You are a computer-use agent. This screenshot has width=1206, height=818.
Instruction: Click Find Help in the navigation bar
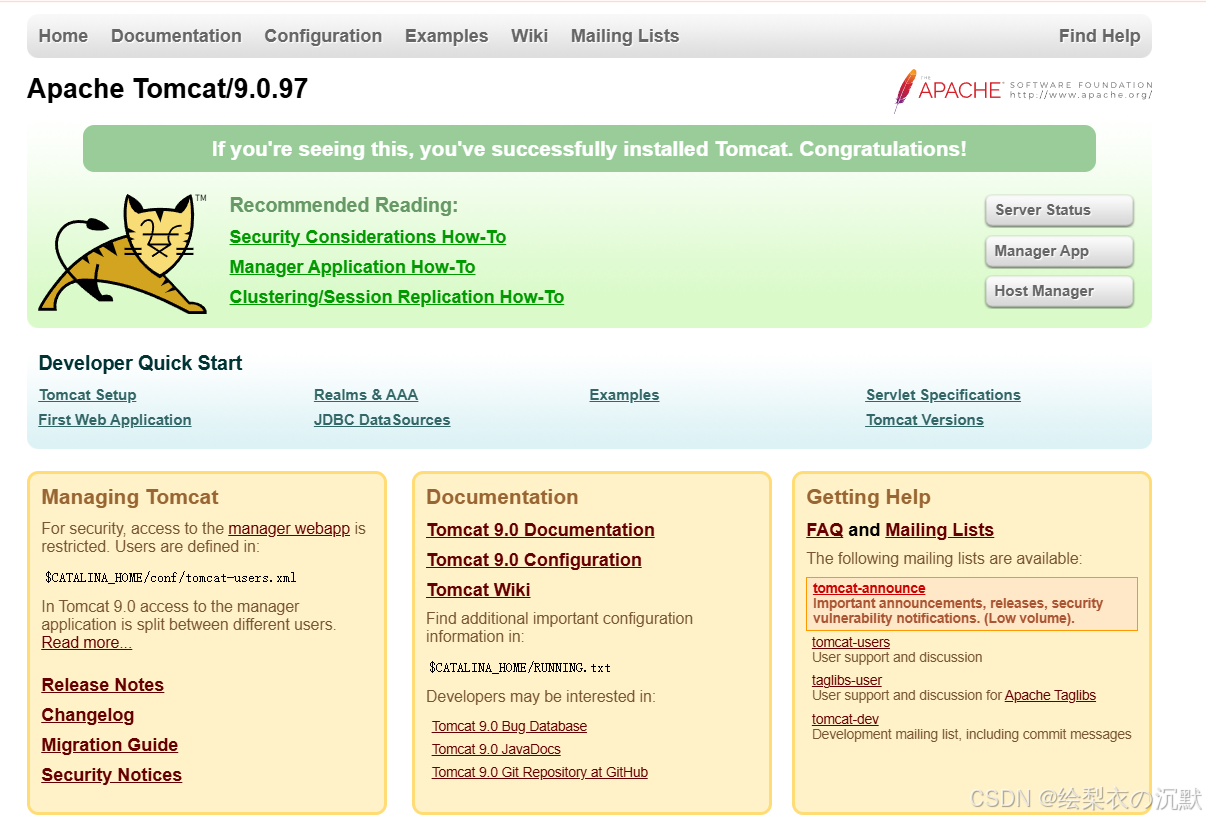tap(1099, 36)
